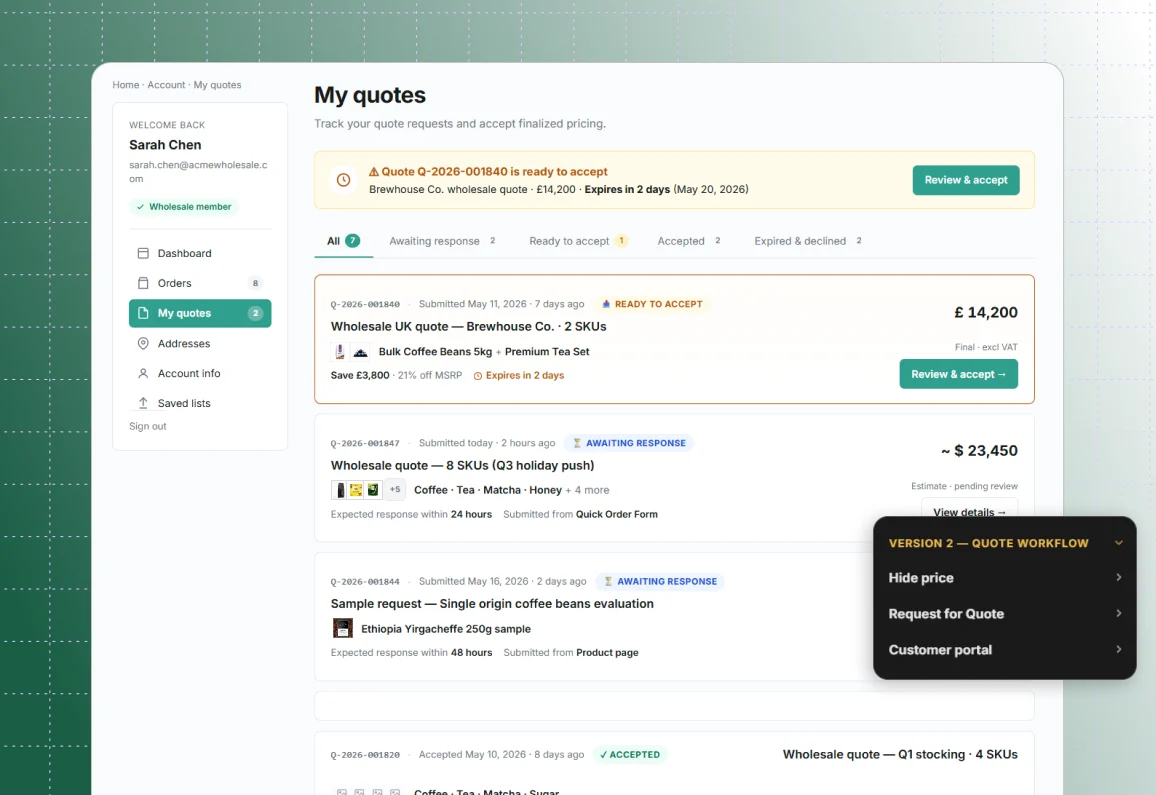
Task: Go to Home via the breadcrumb
Action: pos(125,85)
